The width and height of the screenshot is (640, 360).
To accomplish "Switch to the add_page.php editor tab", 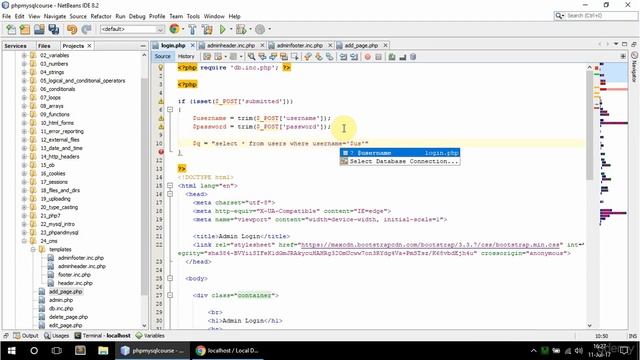I will 361,45.
